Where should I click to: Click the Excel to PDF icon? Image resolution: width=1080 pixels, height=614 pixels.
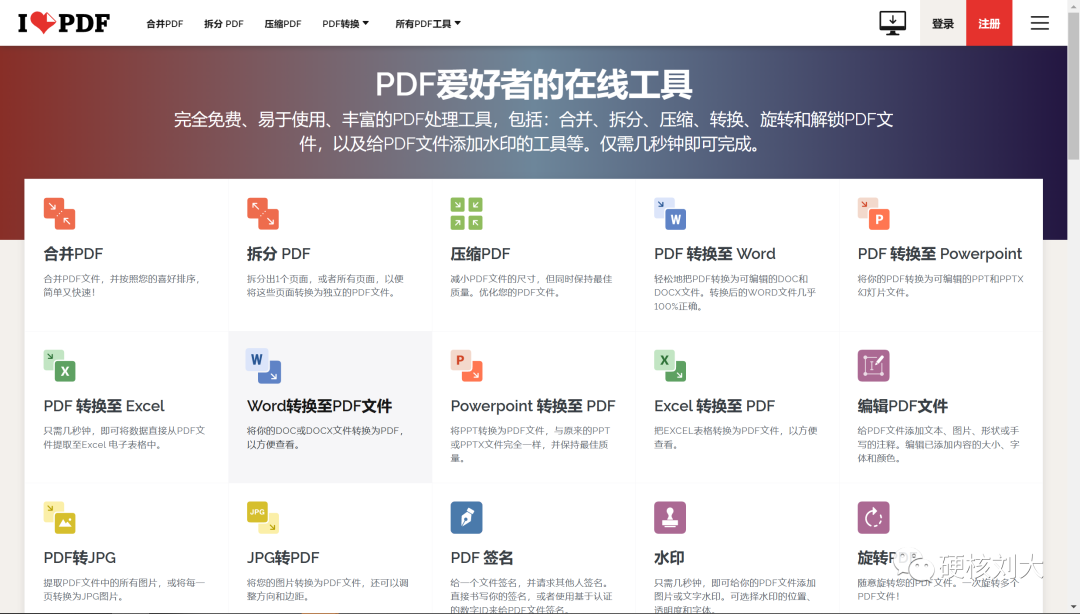pos(670,365)
